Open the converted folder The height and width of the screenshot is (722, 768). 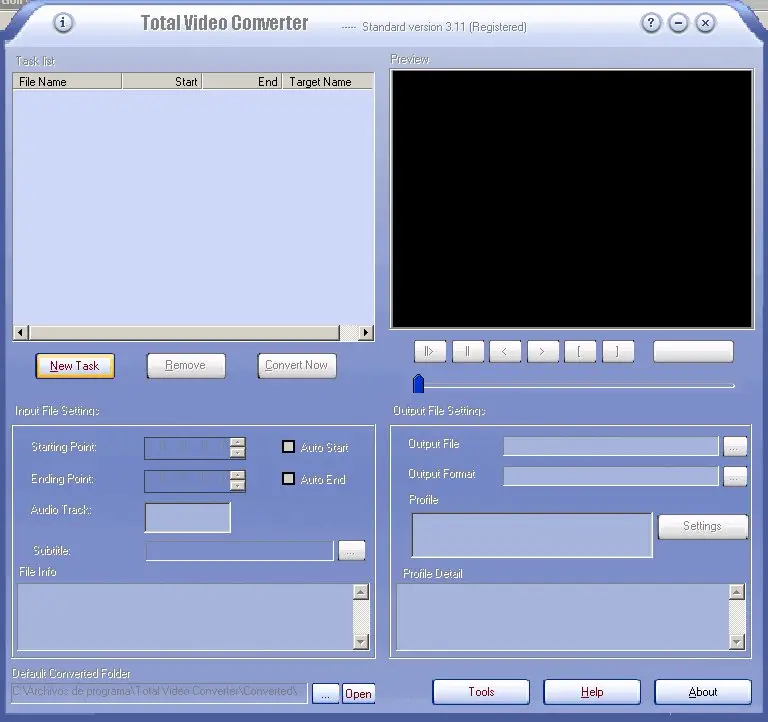point(359,694)
